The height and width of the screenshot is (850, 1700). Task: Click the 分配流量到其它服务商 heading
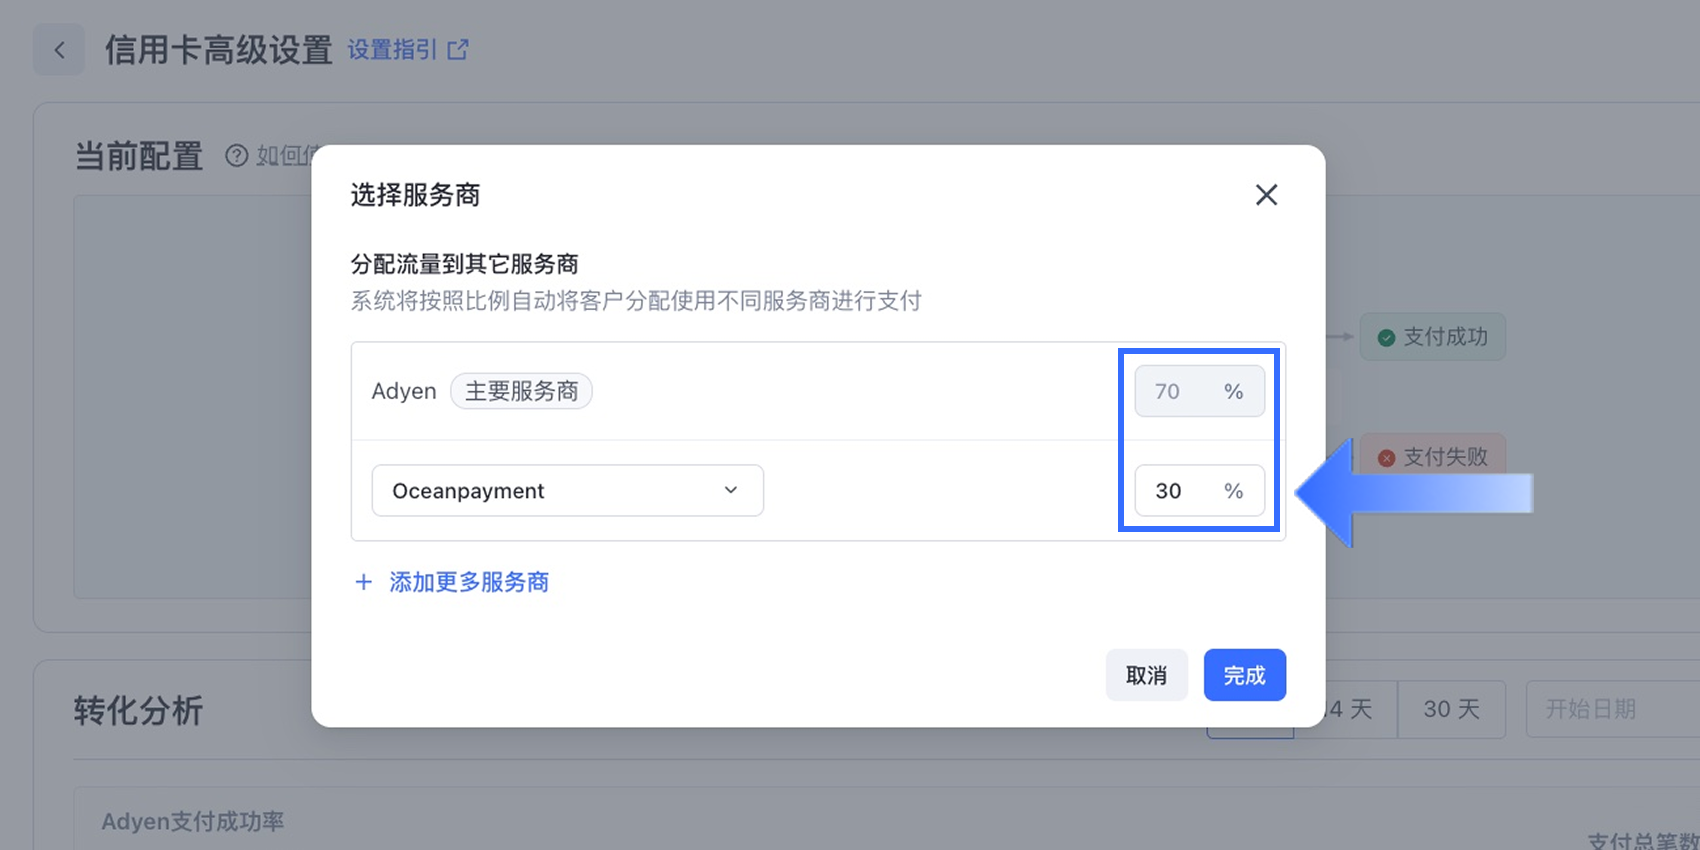pos(465,264)
